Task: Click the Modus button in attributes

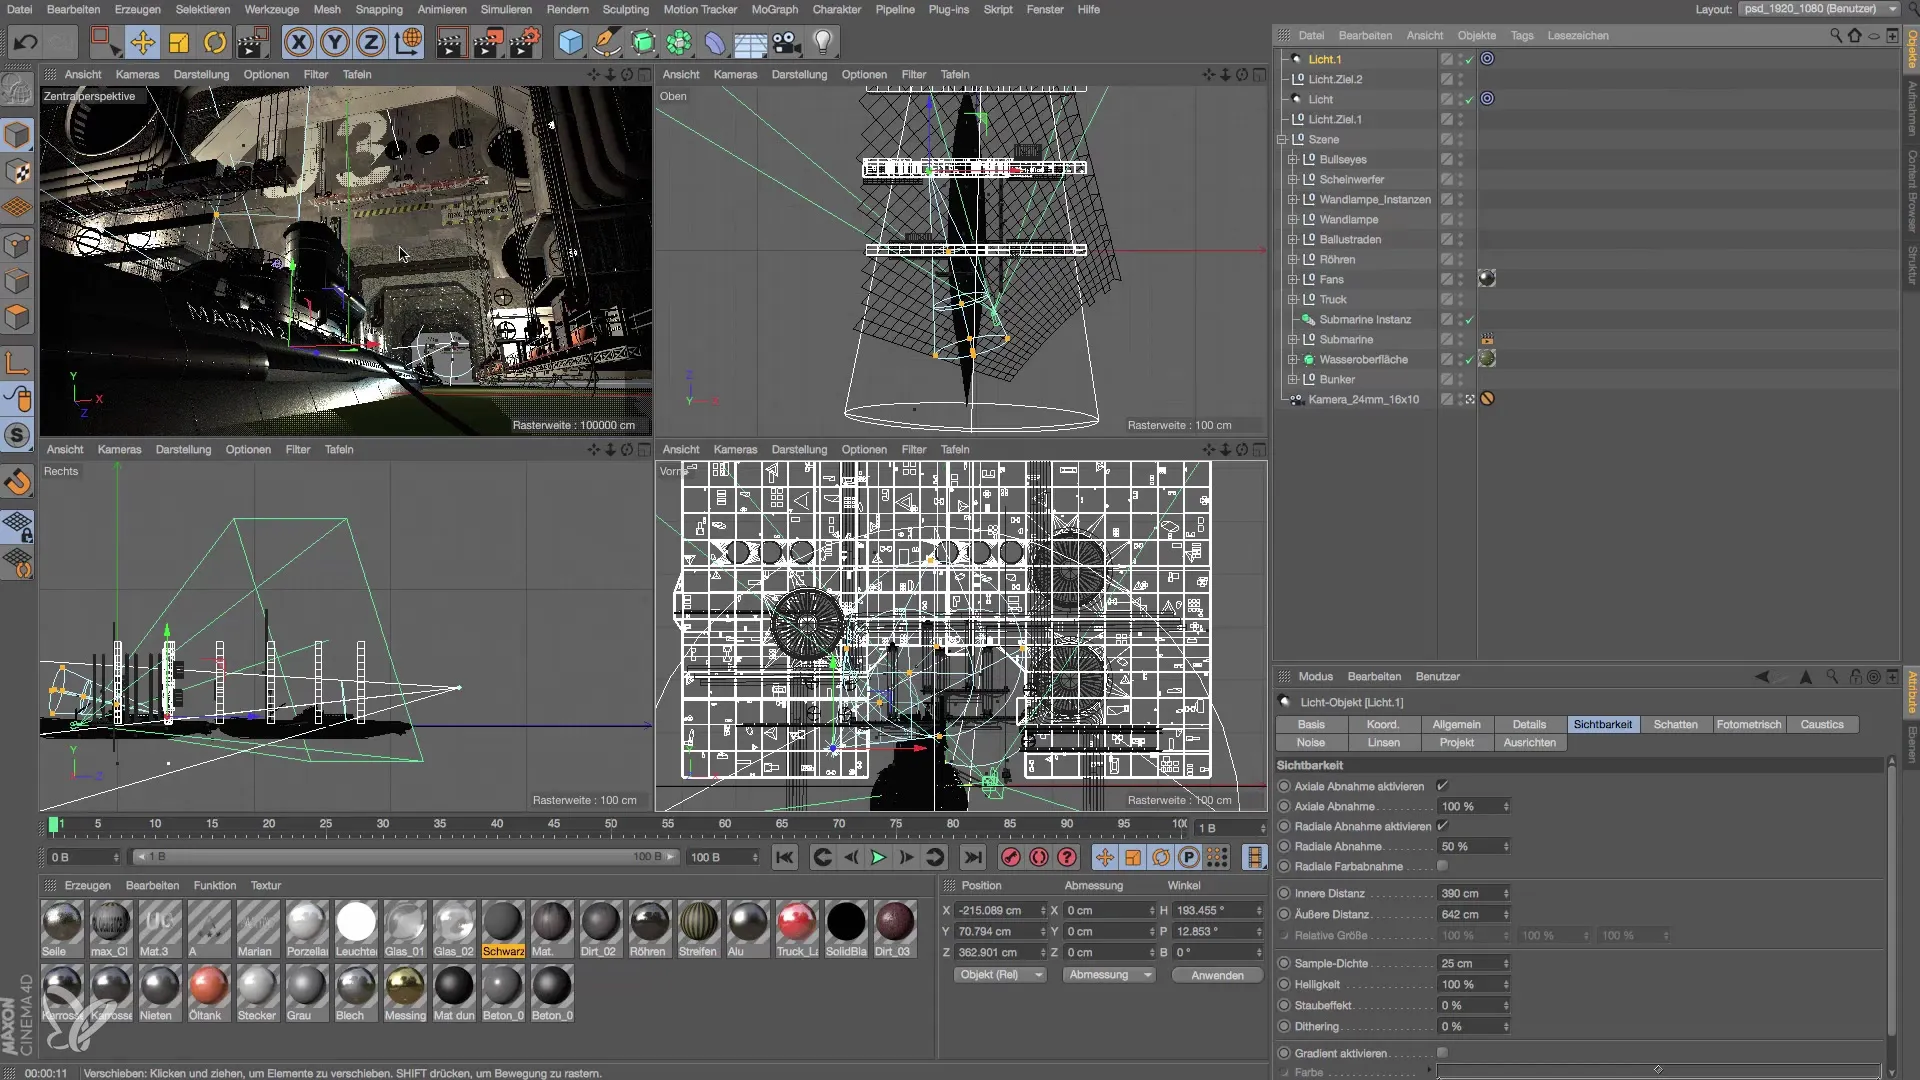Action: point(1315,676)
